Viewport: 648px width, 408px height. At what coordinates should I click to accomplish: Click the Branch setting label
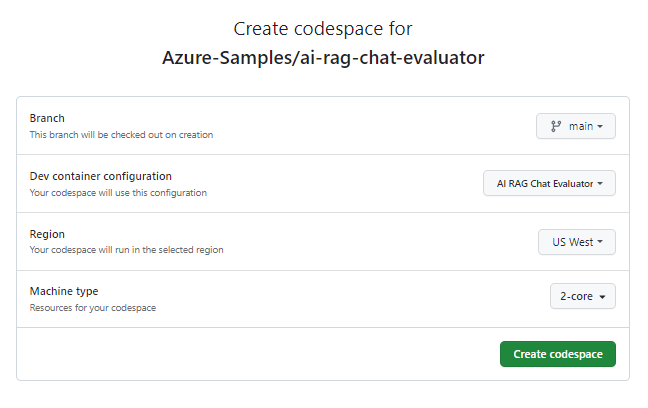click(x=47, y=118)
